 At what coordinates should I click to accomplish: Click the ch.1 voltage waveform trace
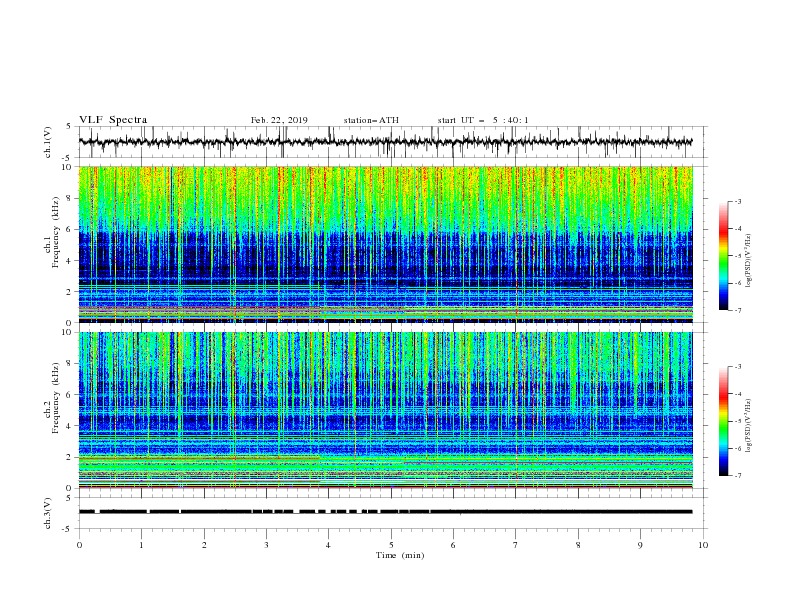[385, 142]
